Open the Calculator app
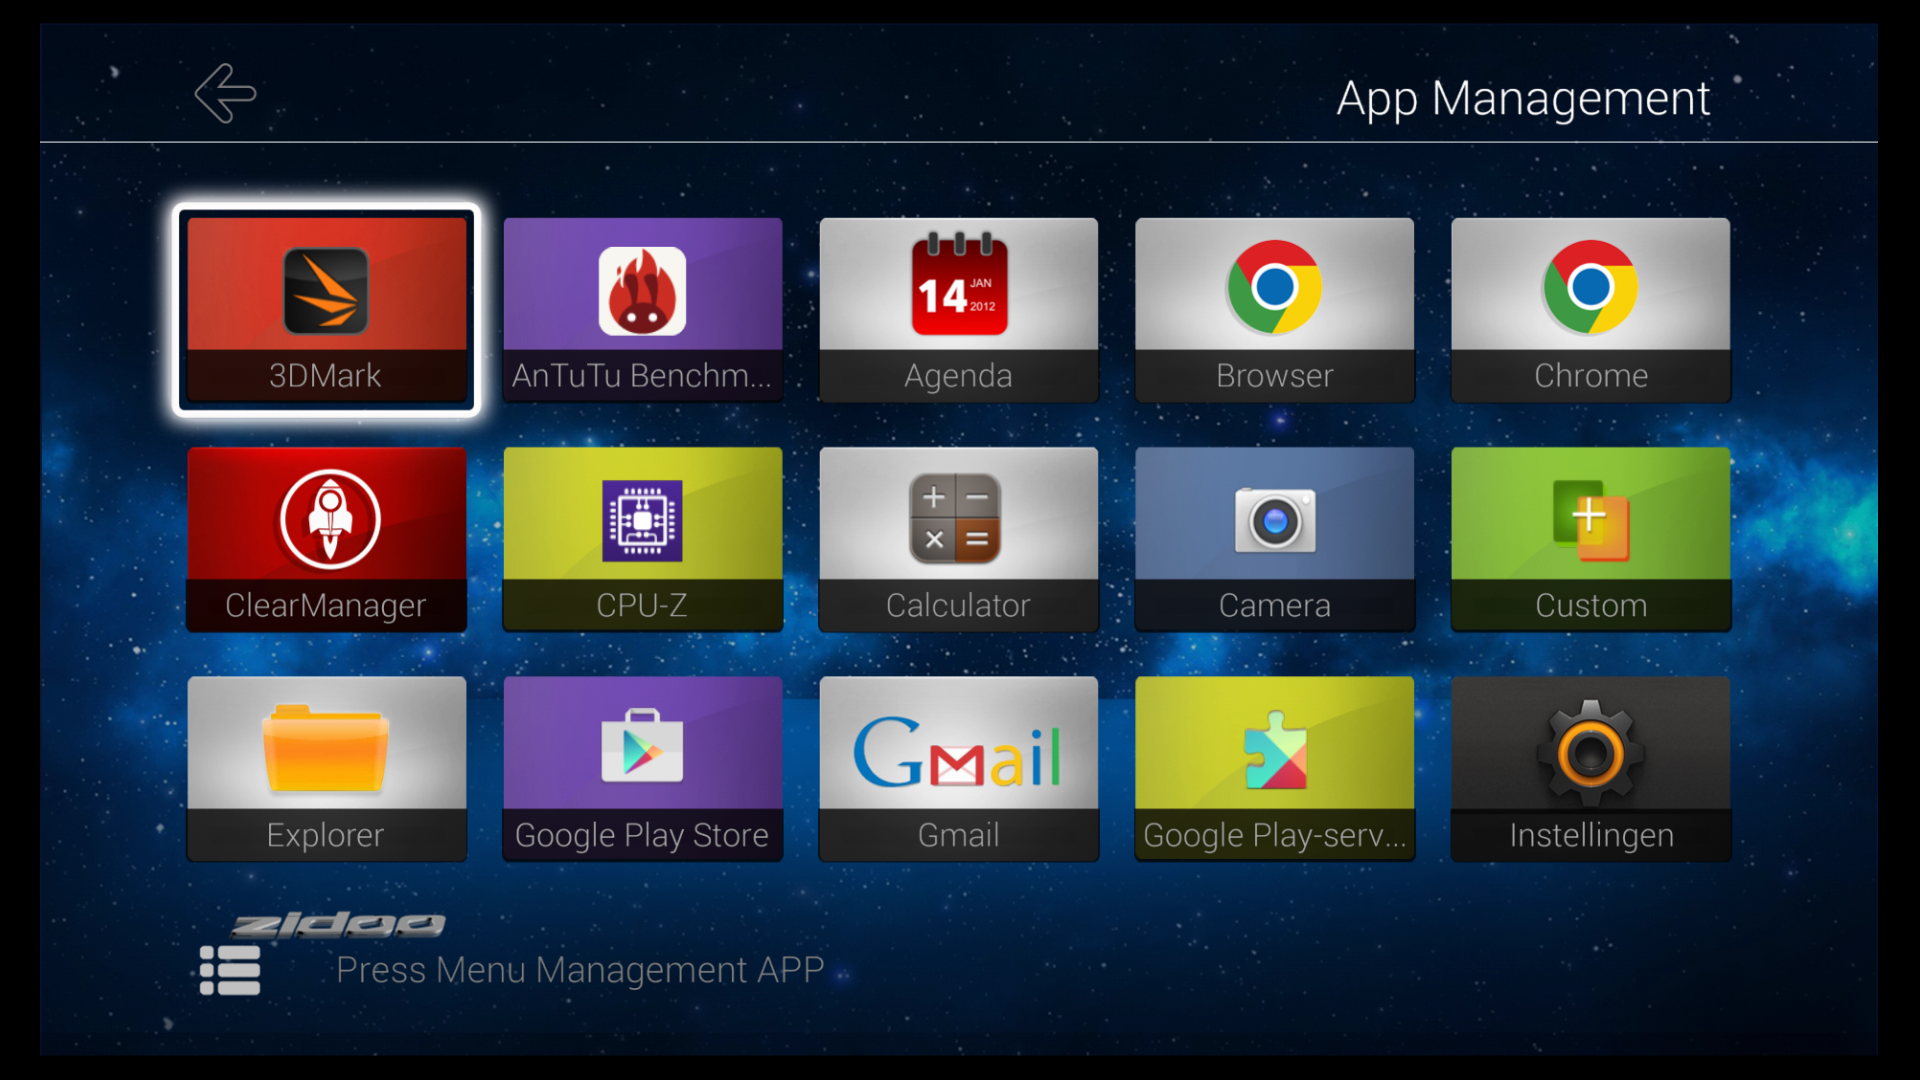The height and width of the screenshot is (1080, 1920). (958, 539)
